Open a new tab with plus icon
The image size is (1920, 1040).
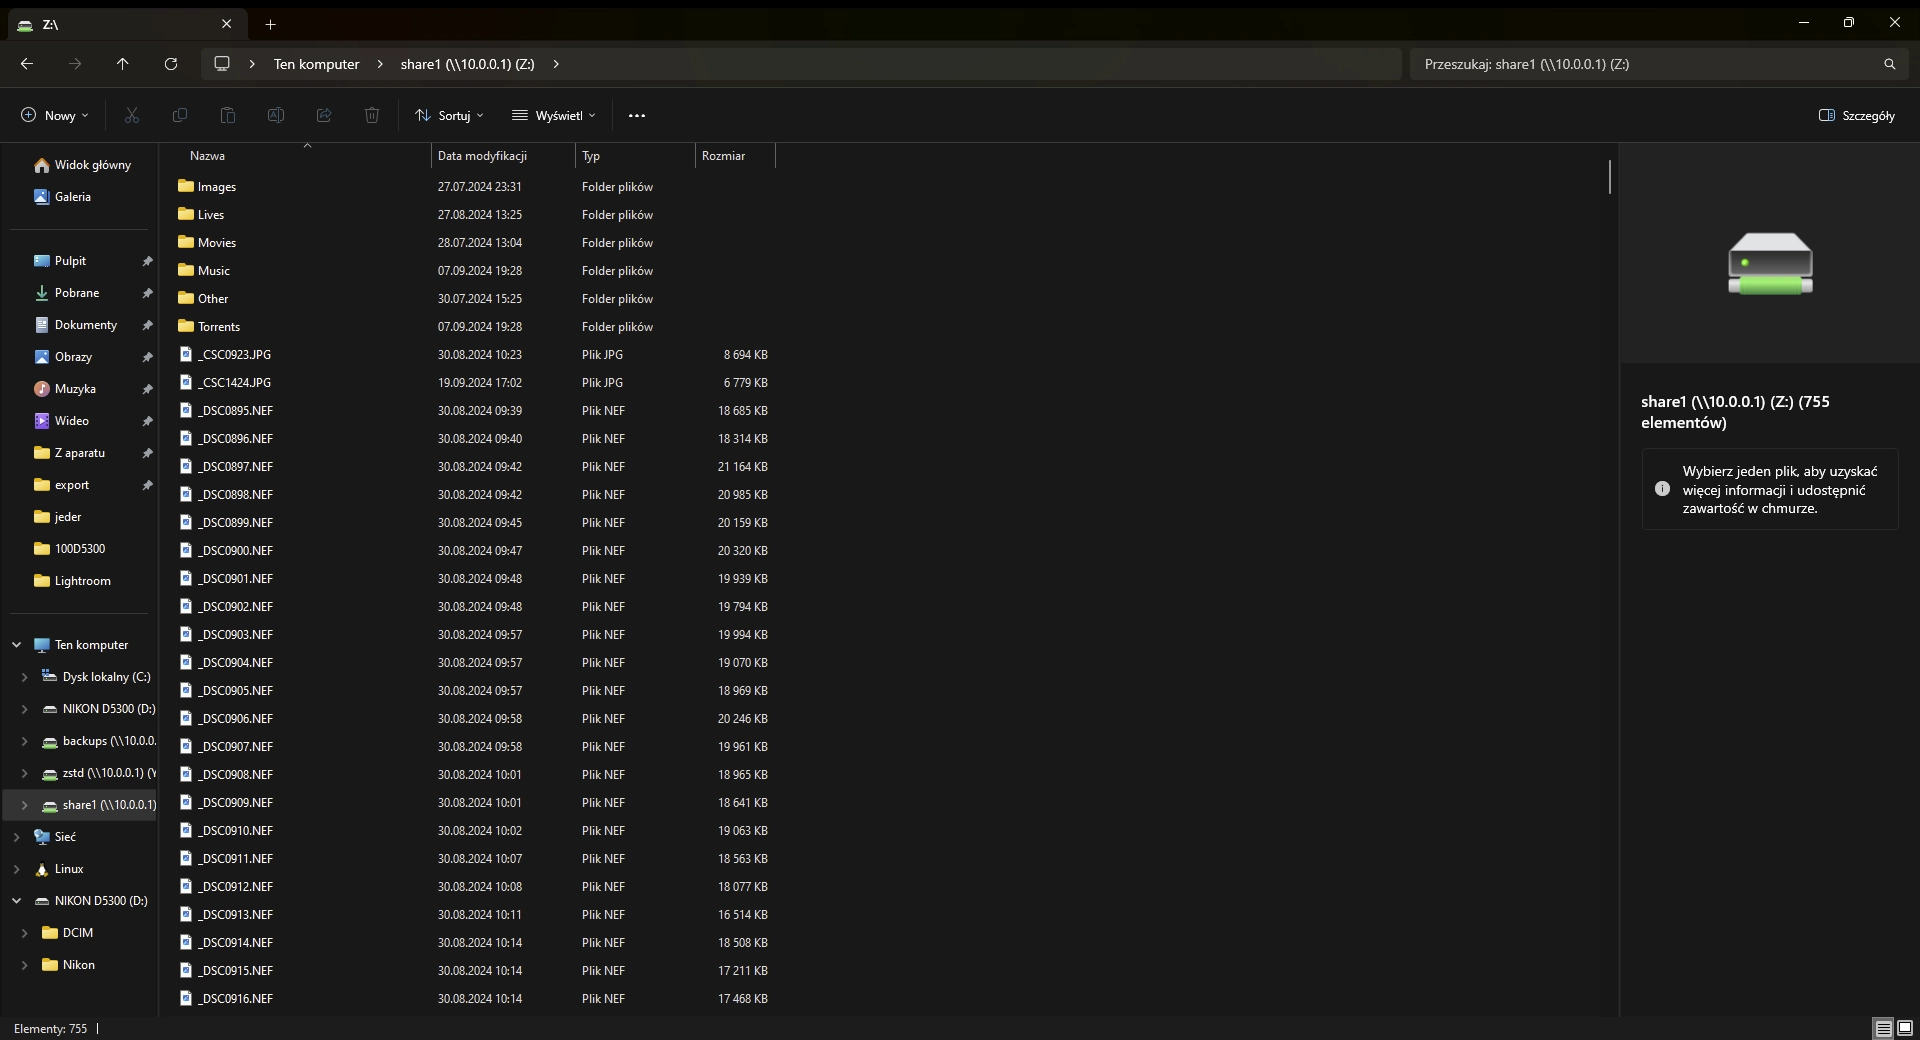pos(270,24)
